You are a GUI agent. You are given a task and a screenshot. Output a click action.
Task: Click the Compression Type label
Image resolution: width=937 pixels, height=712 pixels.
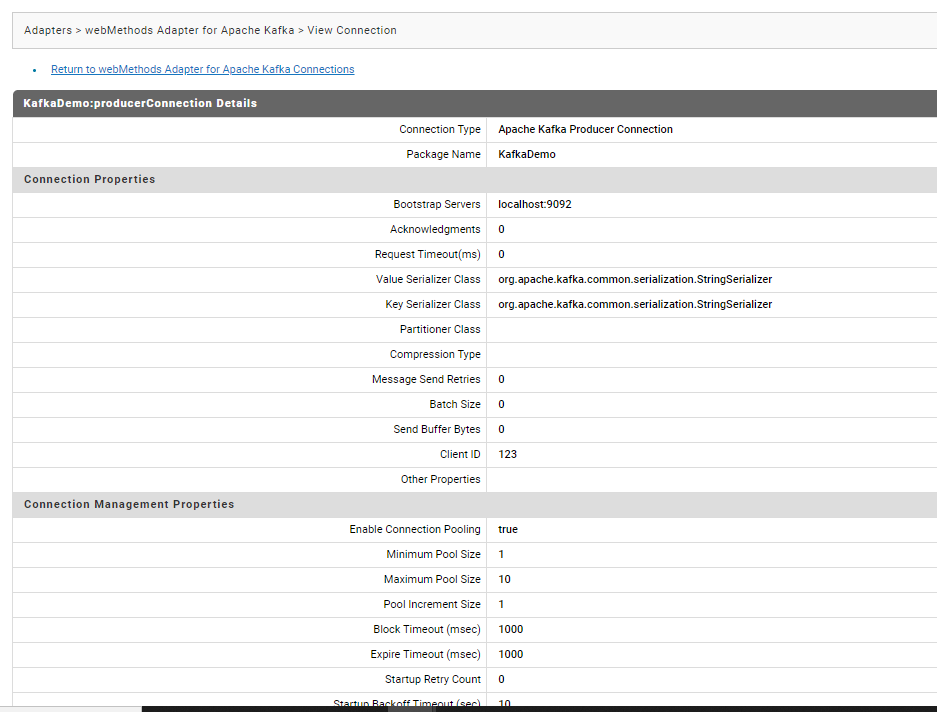click(x=435, y=355)
